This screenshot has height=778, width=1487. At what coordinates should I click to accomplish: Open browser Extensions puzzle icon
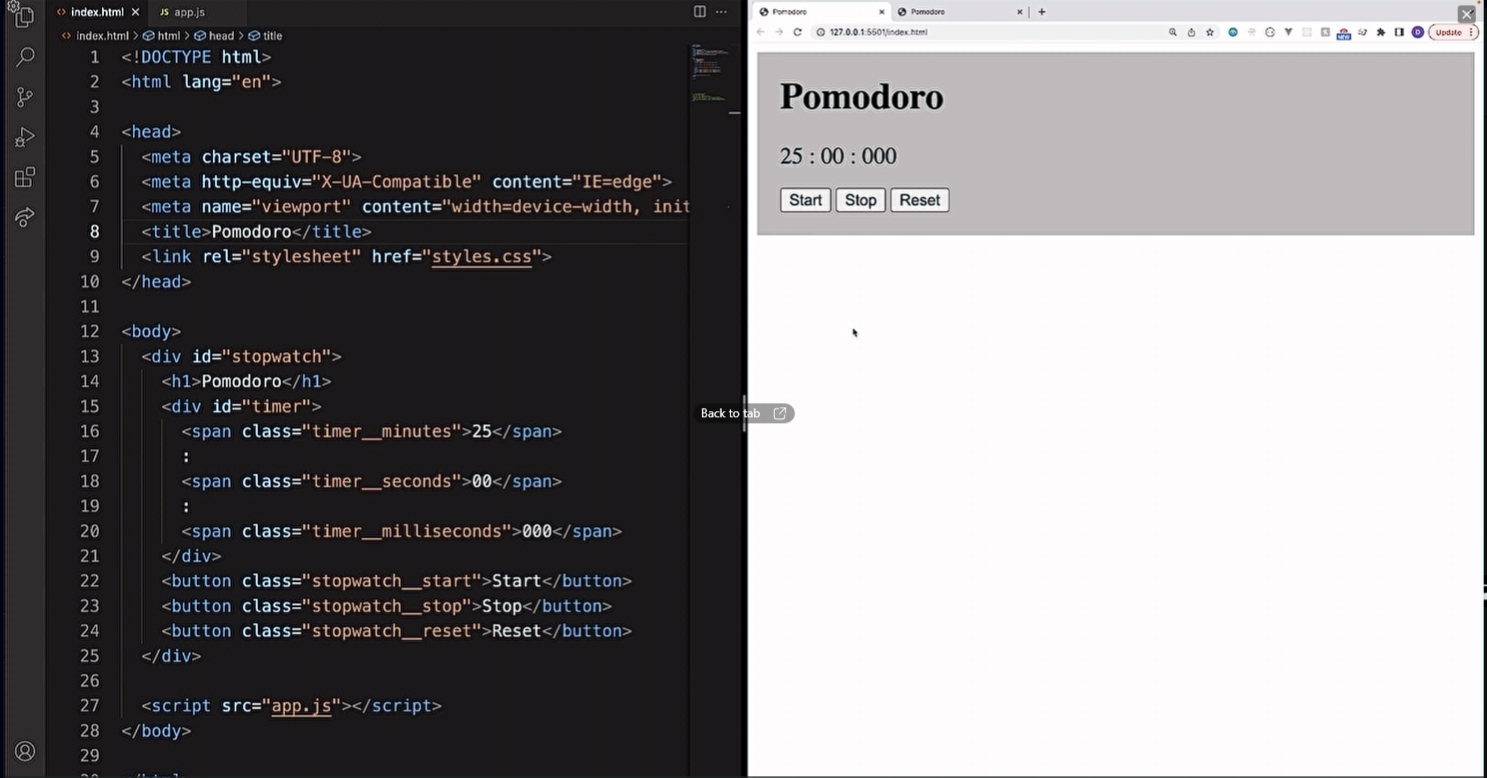tap(1381, 32)
